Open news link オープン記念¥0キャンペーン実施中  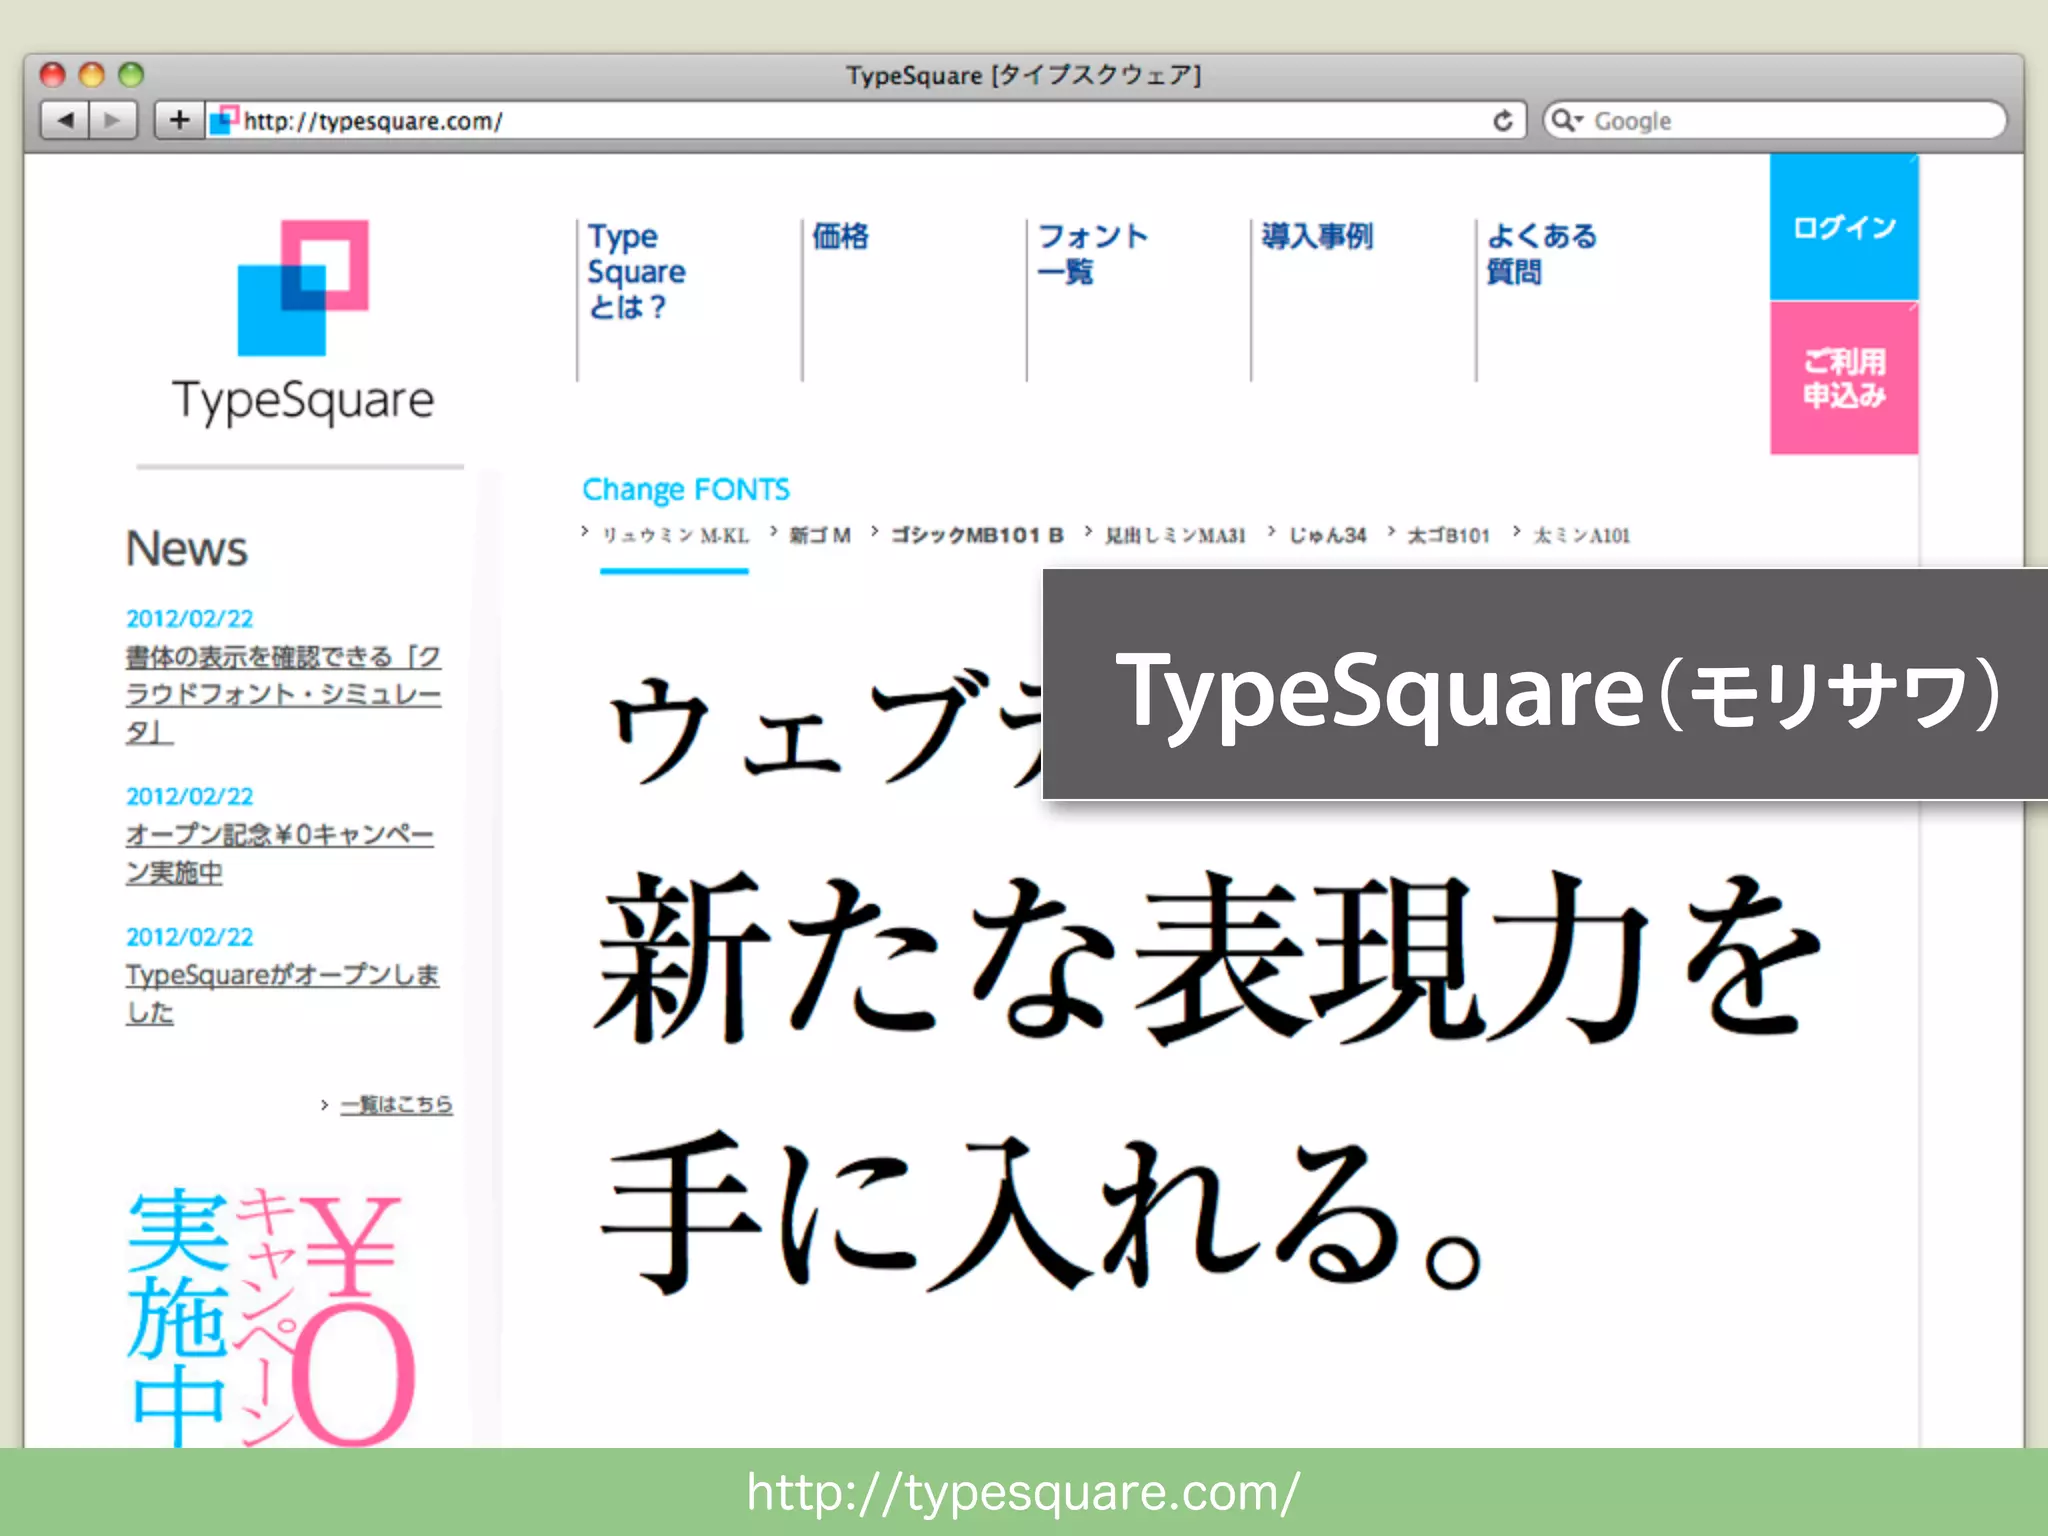280,853
